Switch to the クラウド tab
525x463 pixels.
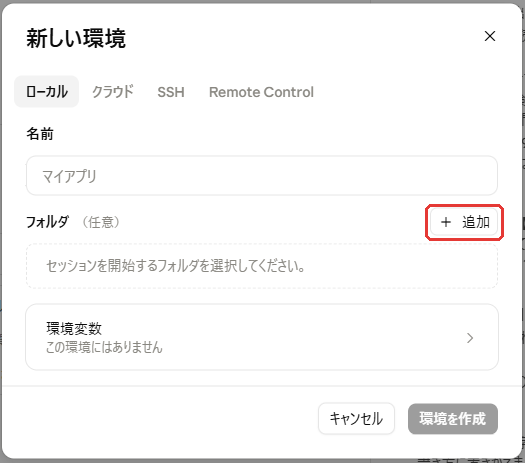113,92
